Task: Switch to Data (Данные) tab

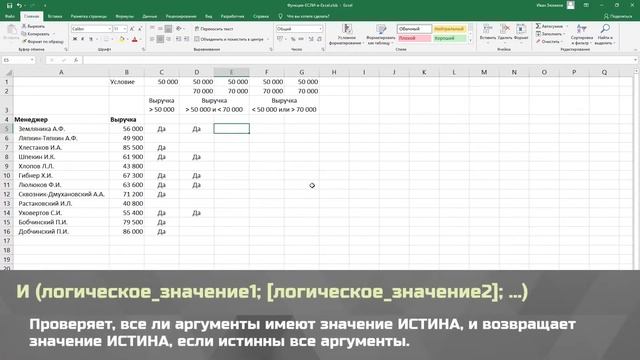Action: 150,16
